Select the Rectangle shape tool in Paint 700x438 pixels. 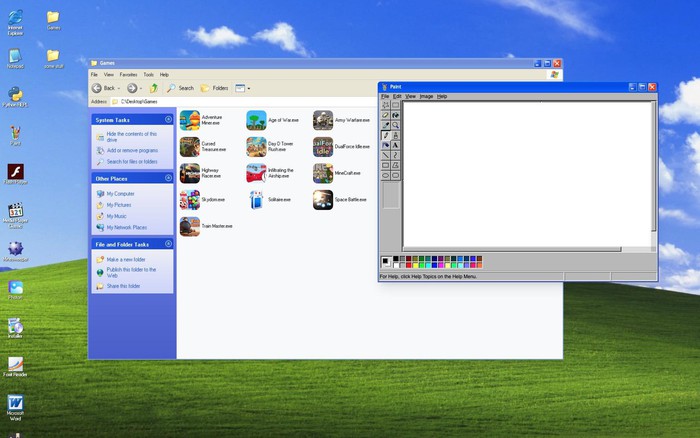386,165
